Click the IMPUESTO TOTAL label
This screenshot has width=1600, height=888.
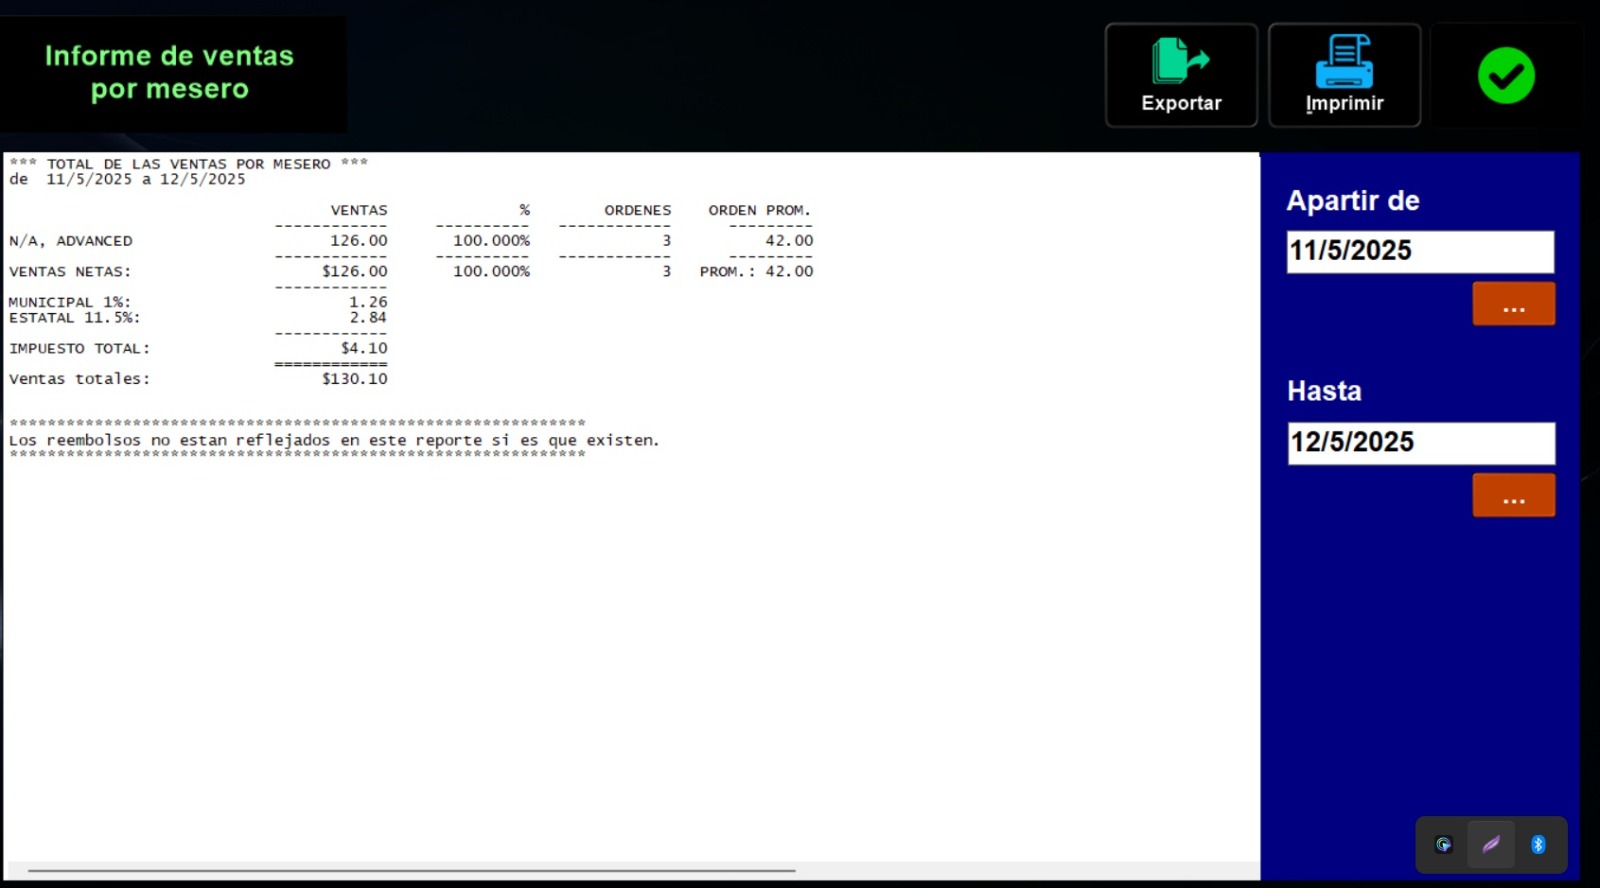click(x=80, y=349)
